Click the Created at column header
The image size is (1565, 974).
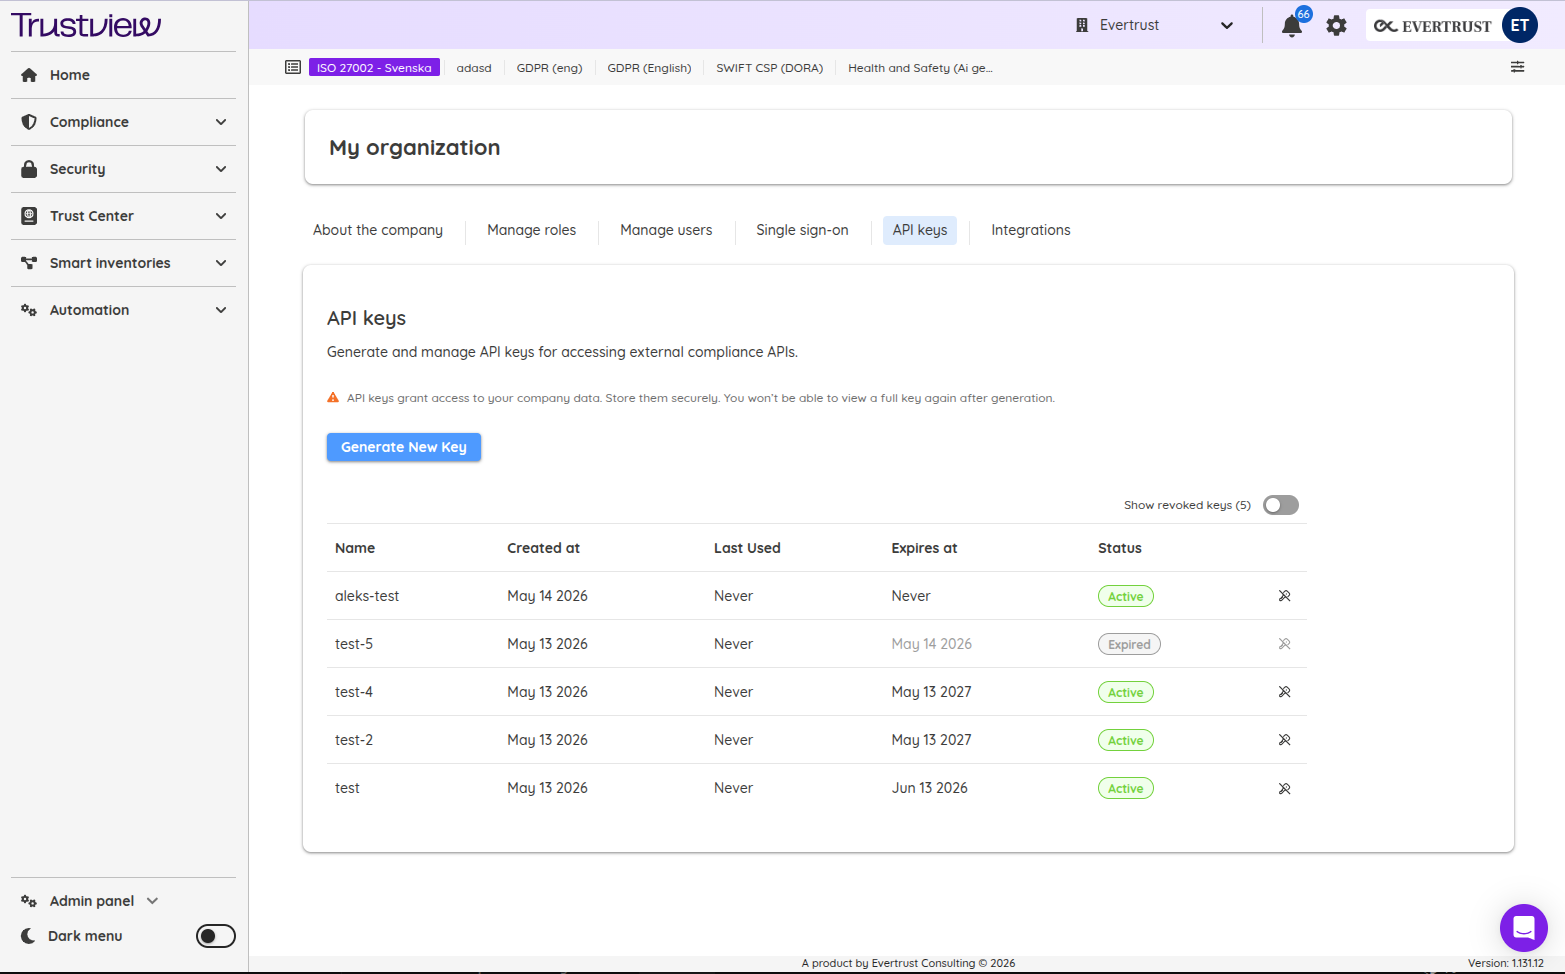pyautogui.click(x=543, y=548)
